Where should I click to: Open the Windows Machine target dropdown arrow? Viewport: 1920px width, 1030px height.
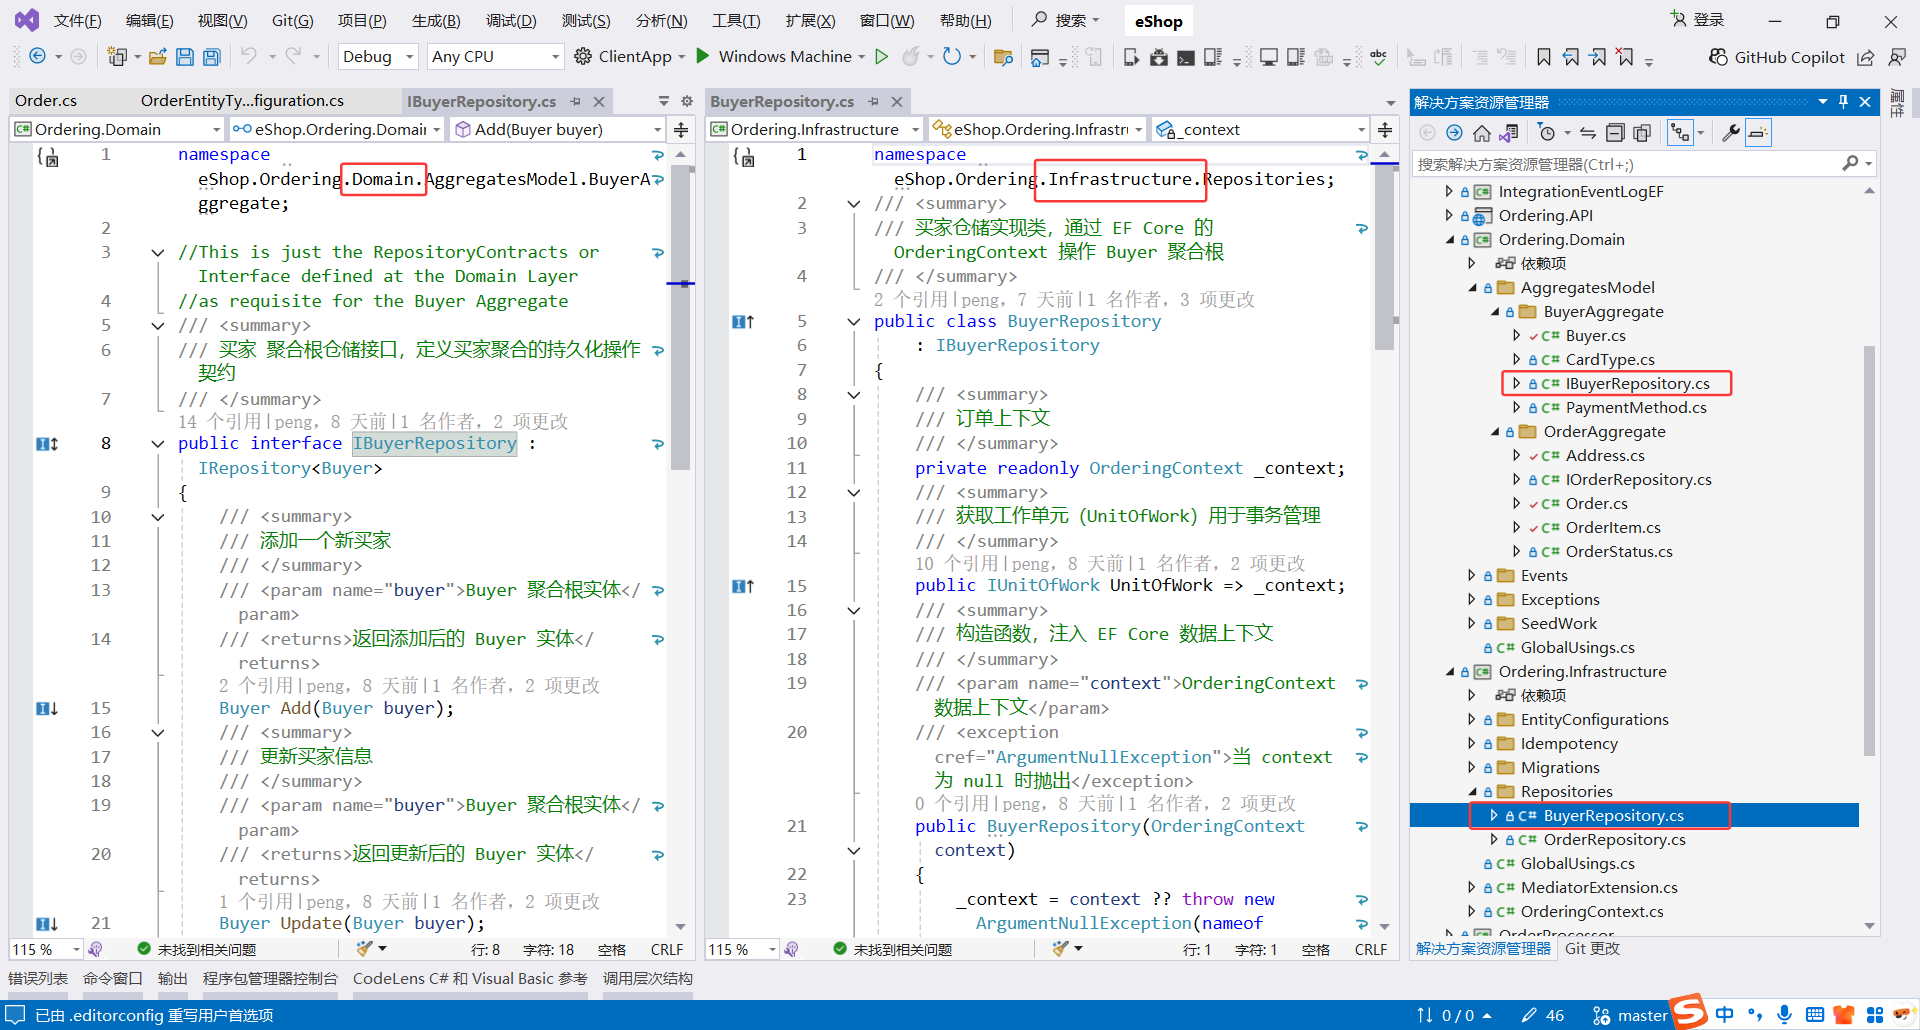[861, 57]
